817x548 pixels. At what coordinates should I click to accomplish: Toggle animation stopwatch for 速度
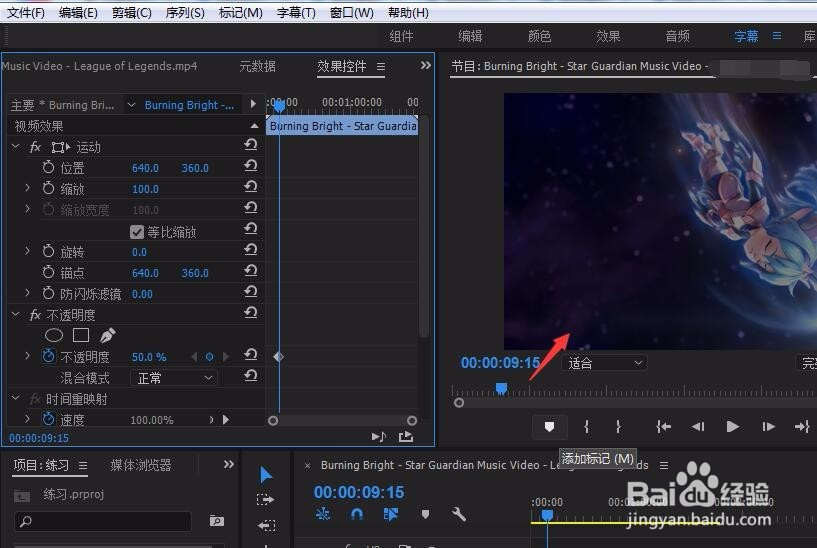click(x=48, y=419)
